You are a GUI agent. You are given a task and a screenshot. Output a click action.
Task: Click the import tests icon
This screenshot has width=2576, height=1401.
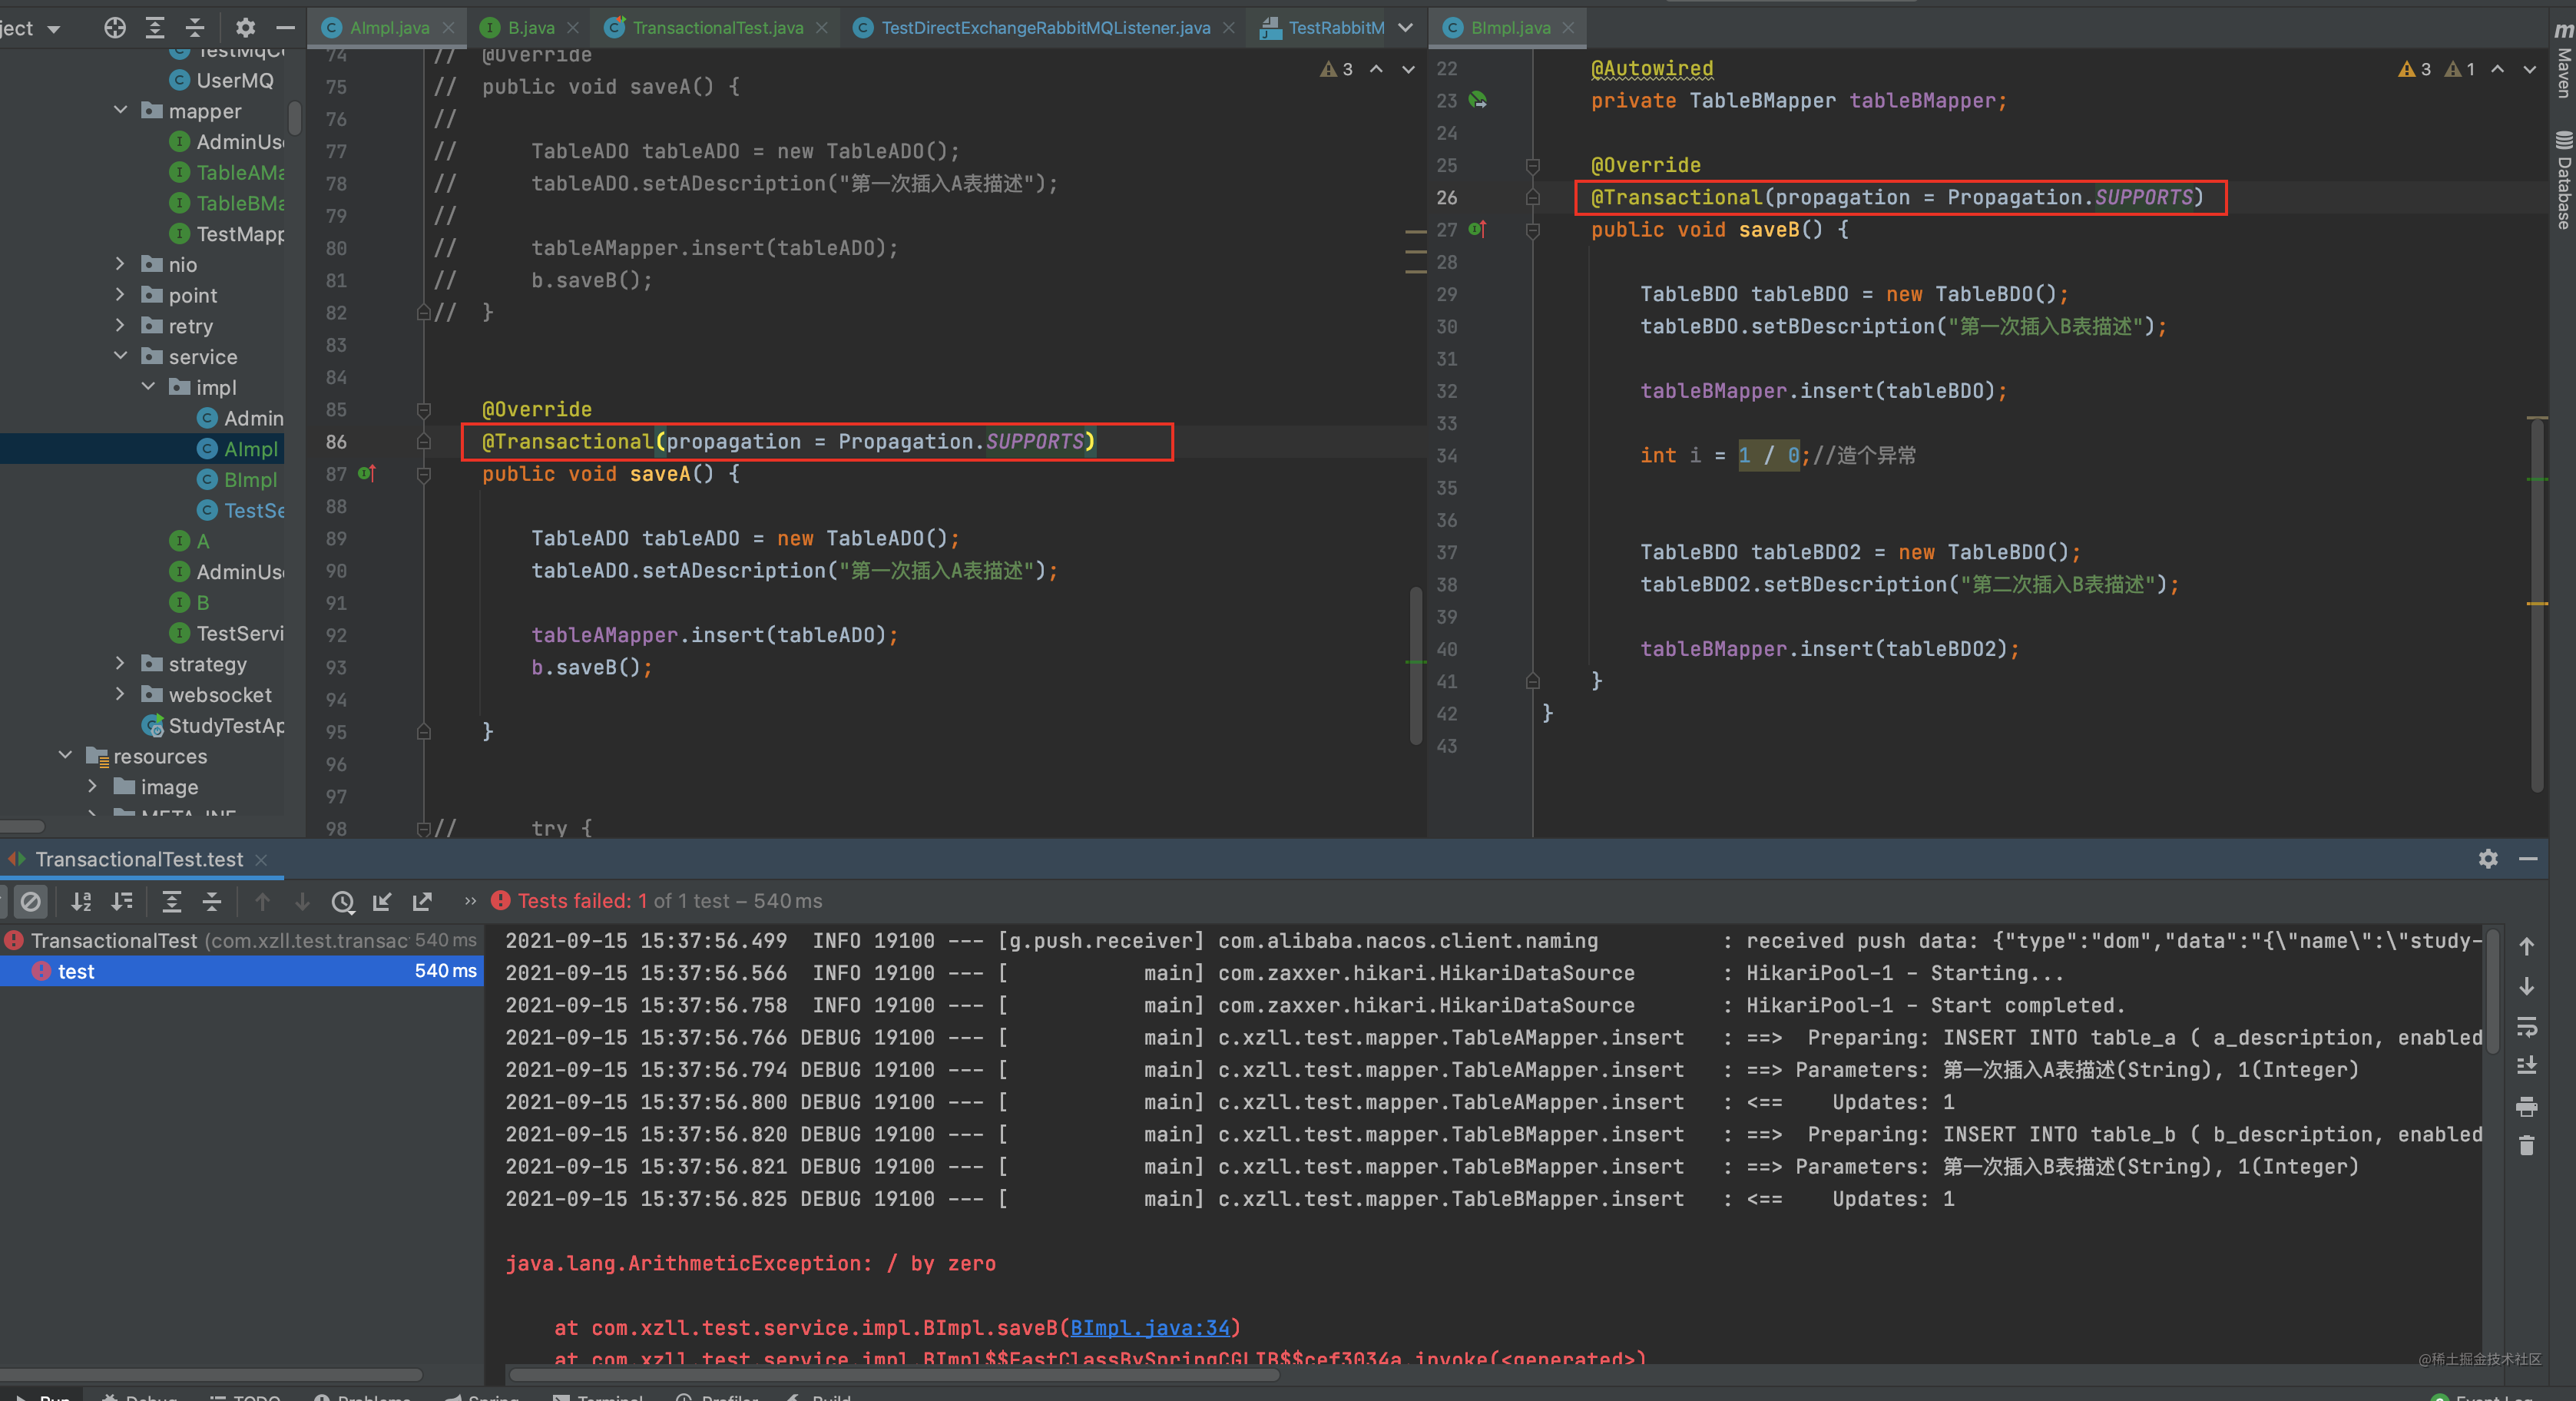[x=382, y=901]
